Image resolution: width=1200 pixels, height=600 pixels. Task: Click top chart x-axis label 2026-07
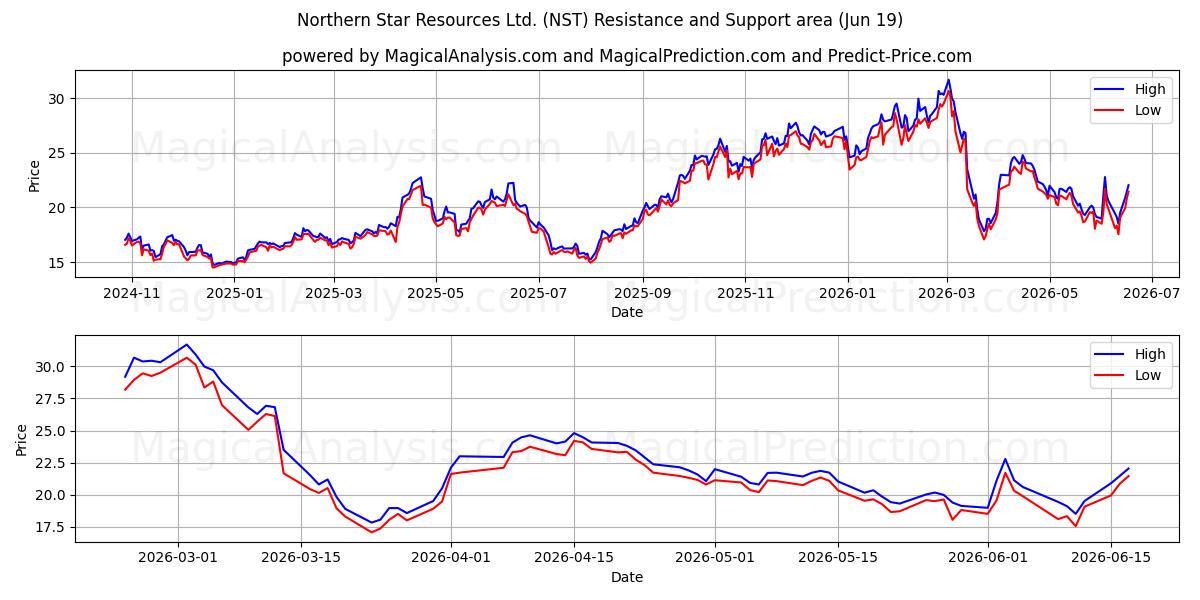pyautogui.click(x=1152, y=294)
